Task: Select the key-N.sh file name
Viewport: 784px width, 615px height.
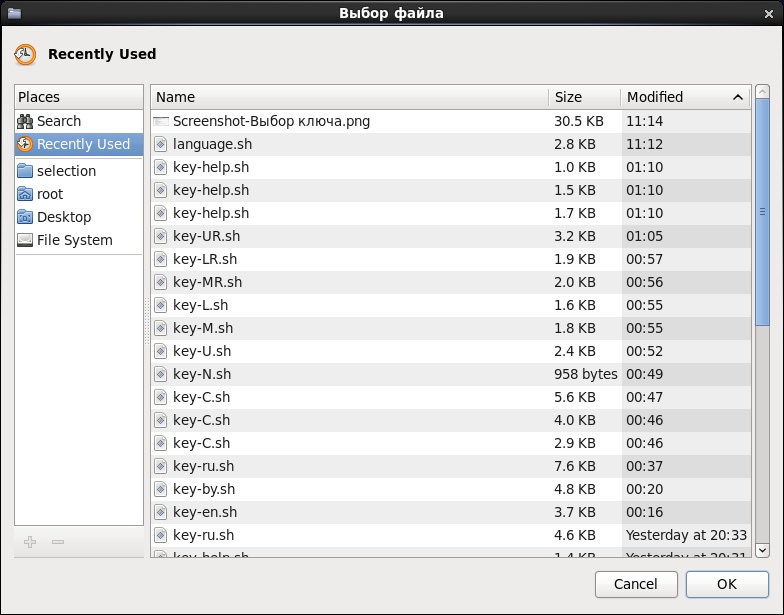Action: click(202, 374)
